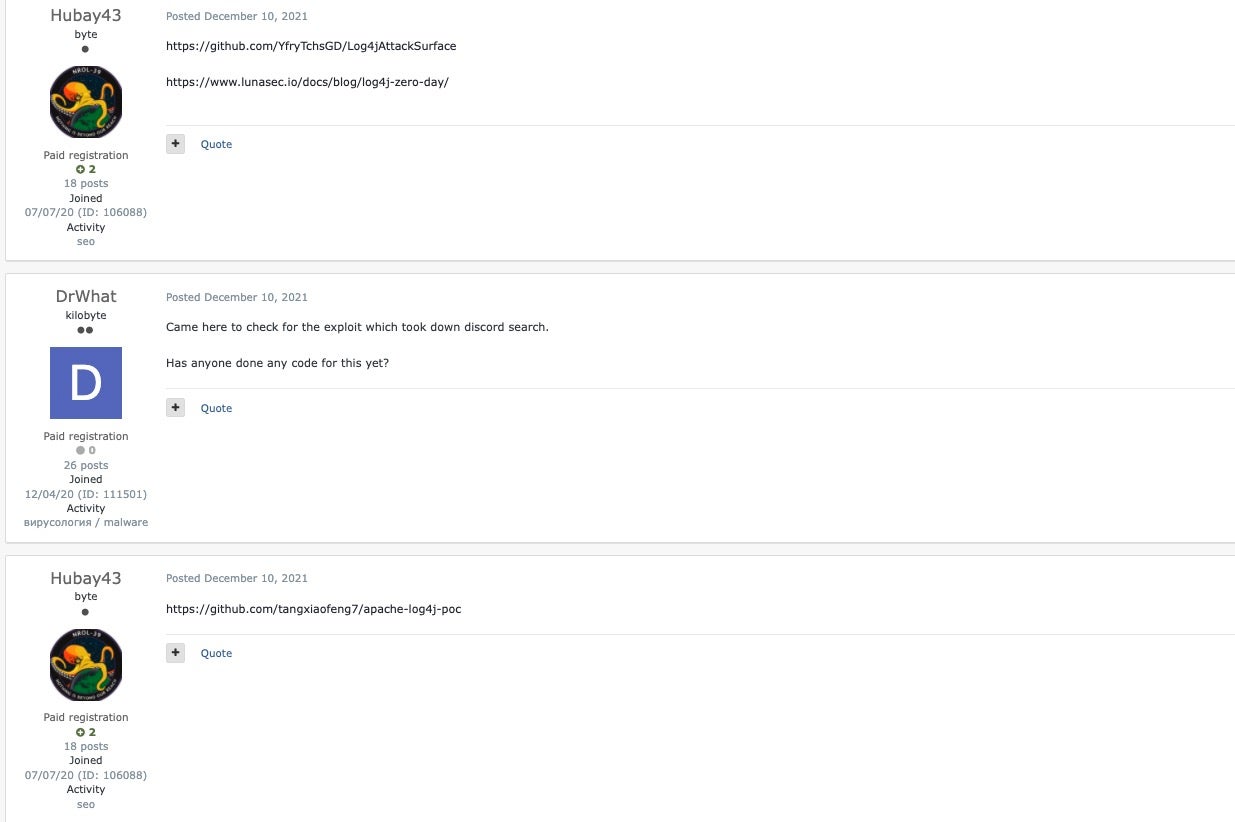The width and height of the screenshot is (1235, 822).
Task: Open the Posted December 10, 2021 timestamp on DrWhat's post
Action: [237, 297]
